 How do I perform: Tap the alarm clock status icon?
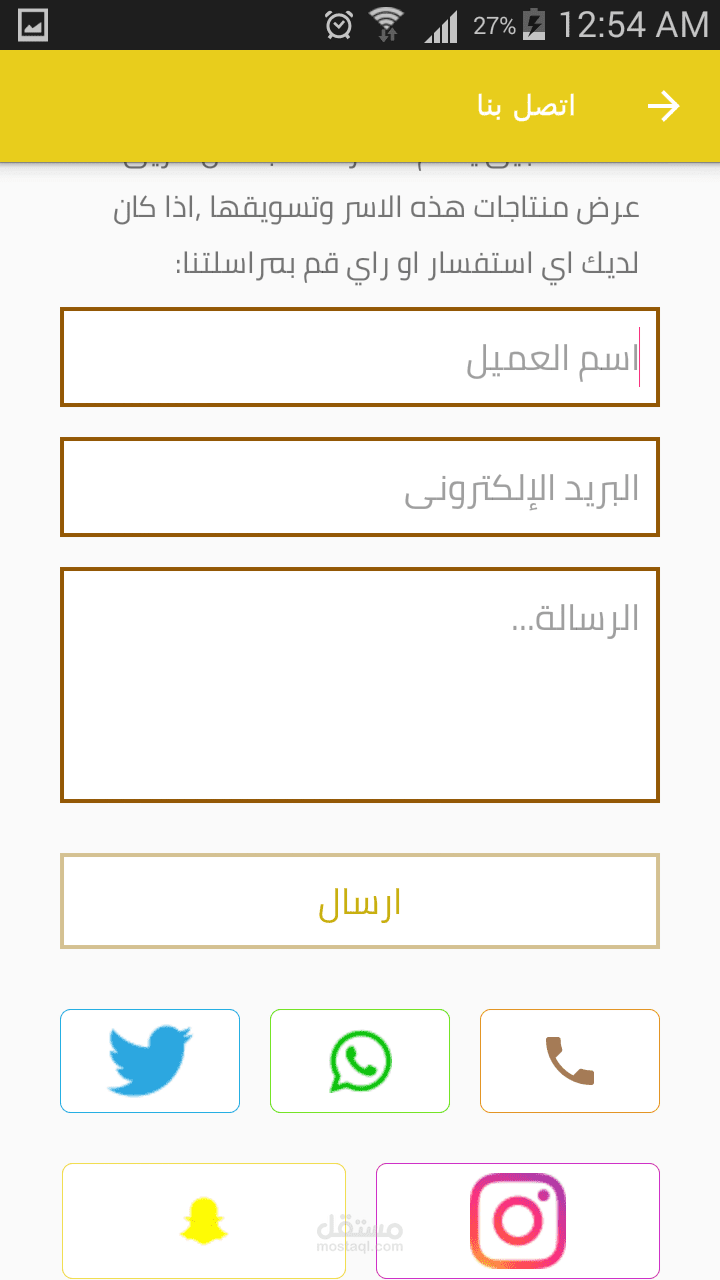point(339,25)
